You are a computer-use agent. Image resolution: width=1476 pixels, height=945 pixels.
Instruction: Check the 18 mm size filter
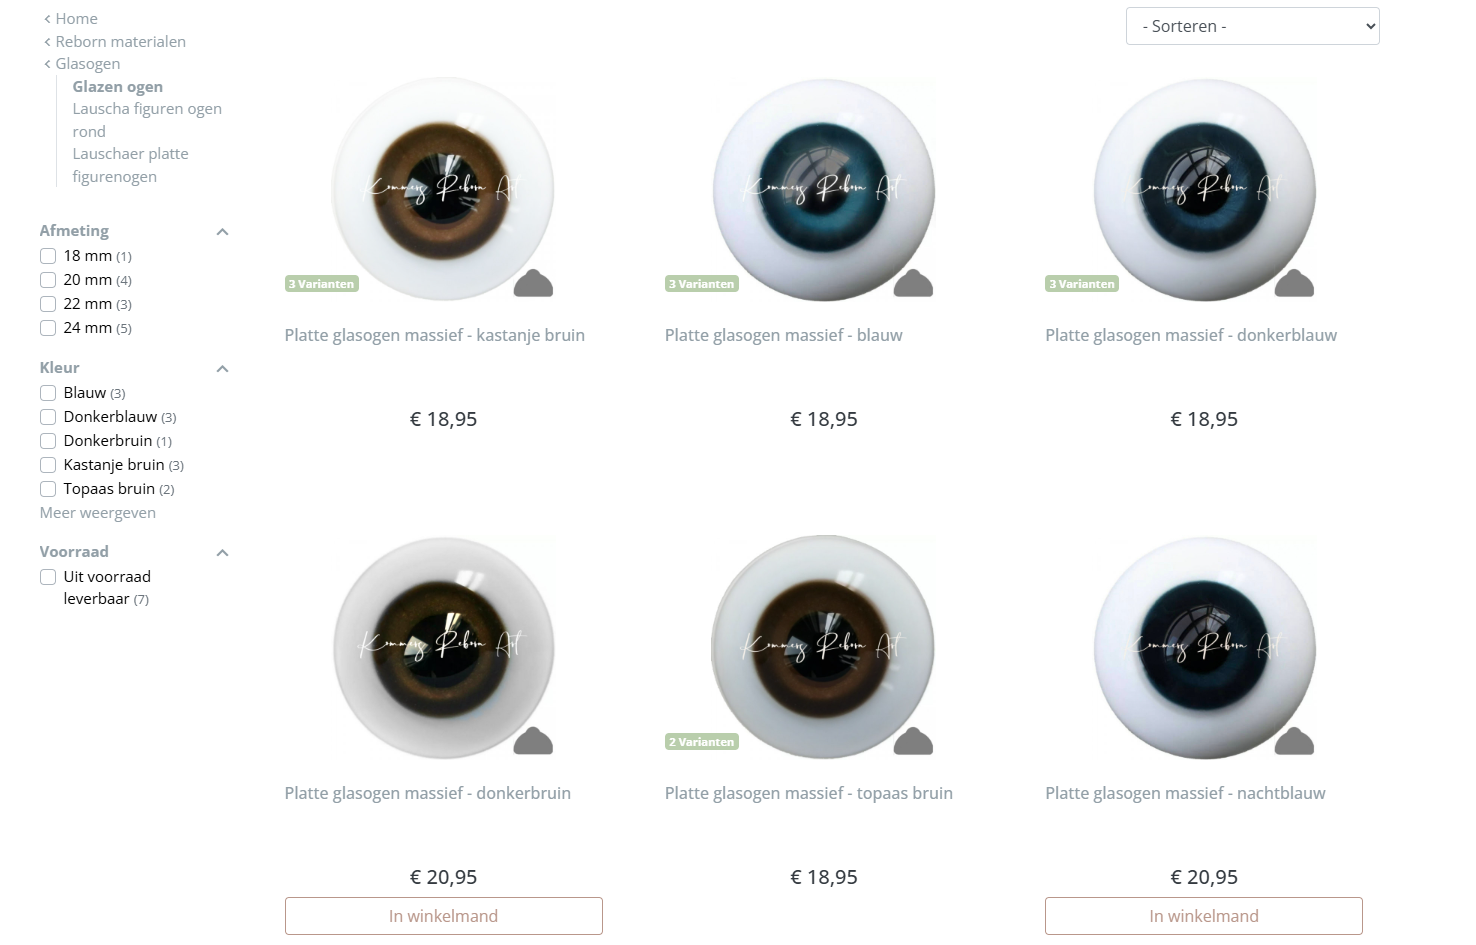48,256
